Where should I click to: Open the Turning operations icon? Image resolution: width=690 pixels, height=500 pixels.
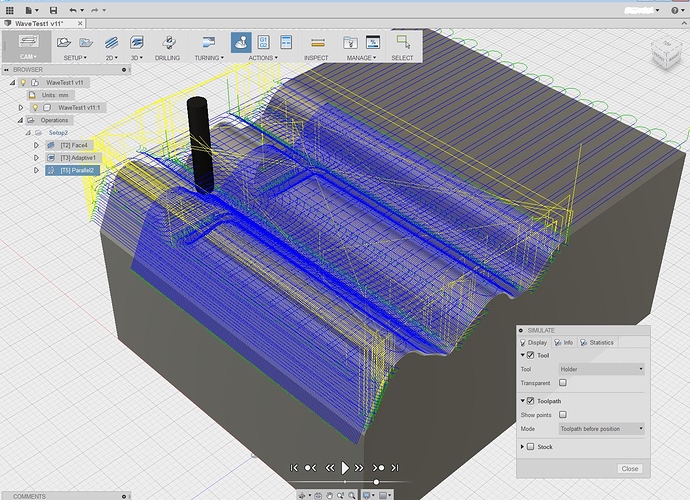tap(209, 43)
